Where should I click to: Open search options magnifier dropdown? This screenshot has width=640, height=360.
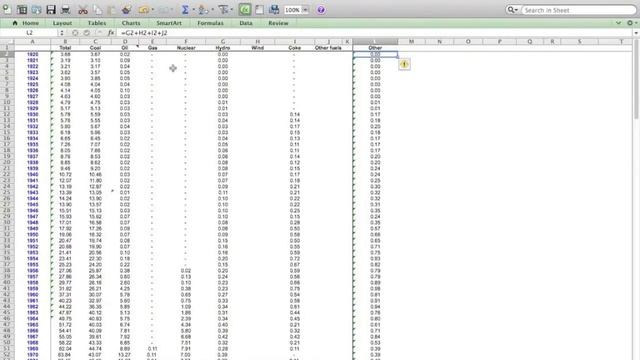[x=512, y=10]
